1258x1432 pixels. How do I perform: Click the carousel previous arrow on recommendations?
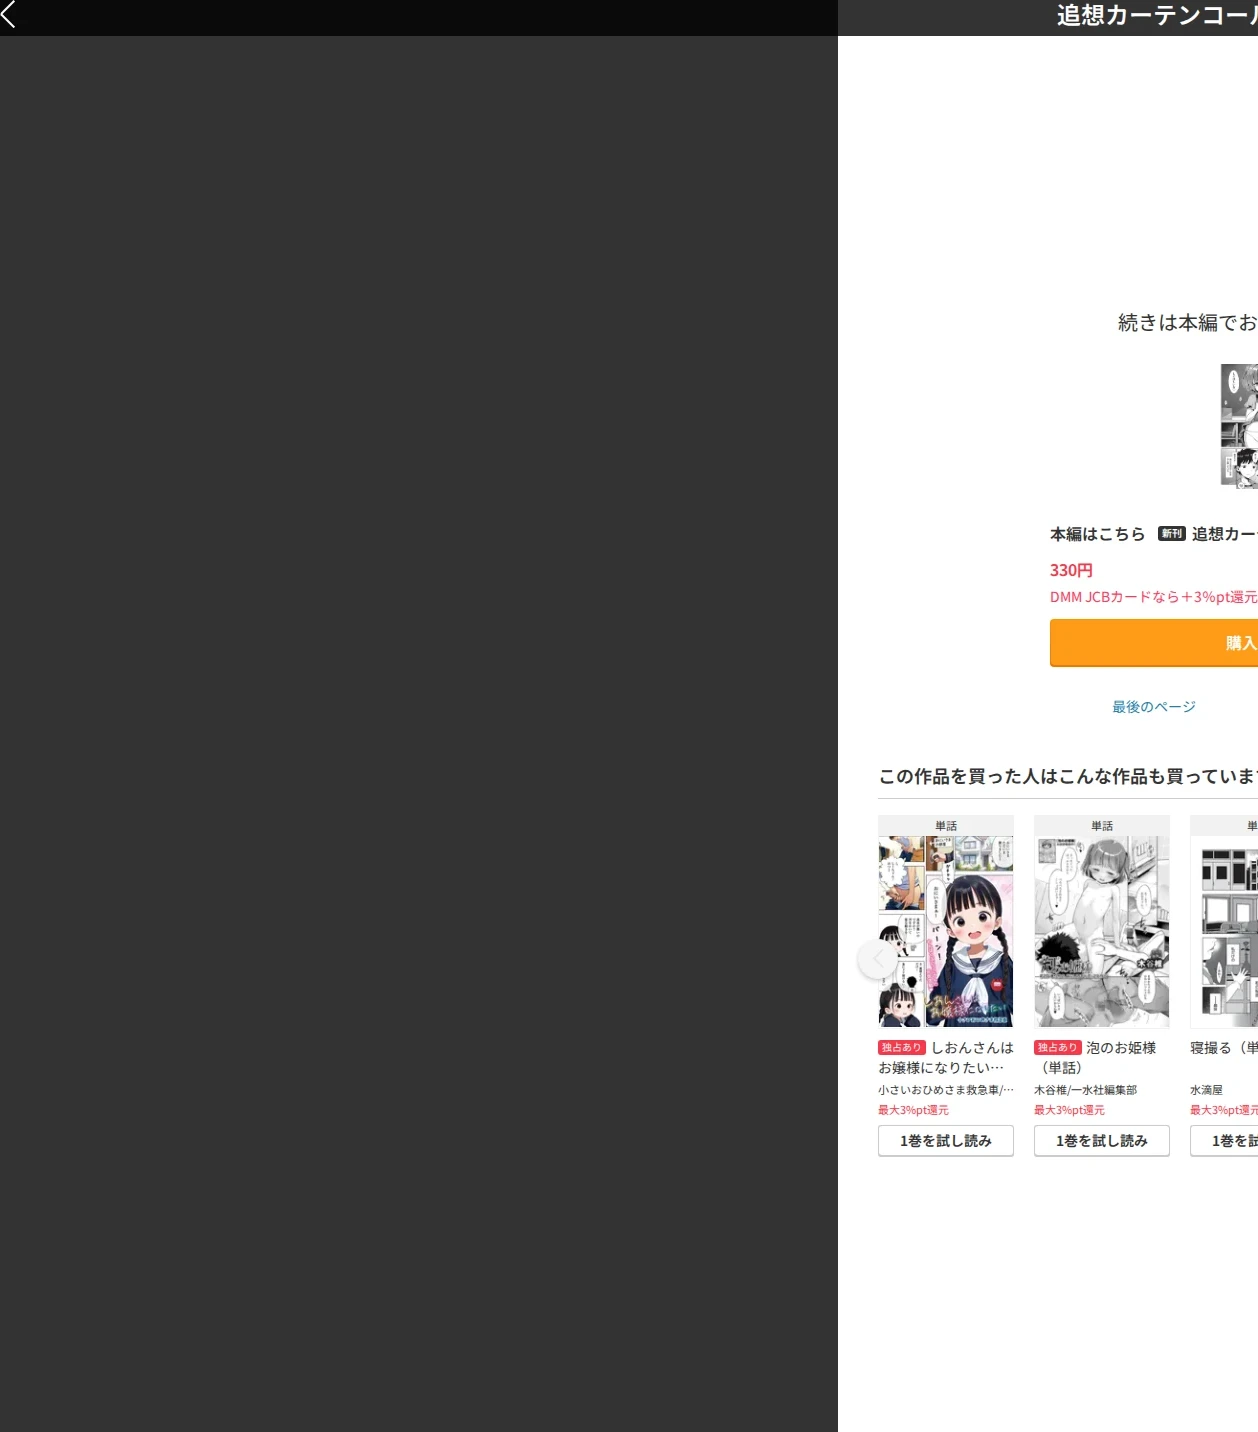[878, 959]
